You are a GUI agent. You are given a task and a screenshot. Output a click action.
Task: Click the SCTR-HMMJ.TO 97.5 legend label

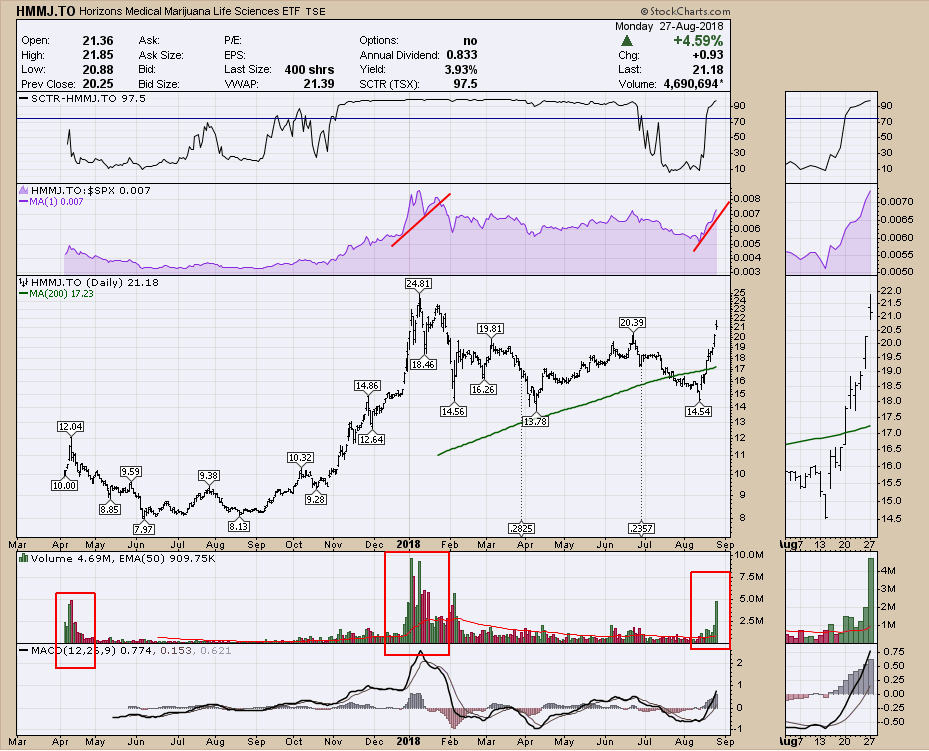88,98
